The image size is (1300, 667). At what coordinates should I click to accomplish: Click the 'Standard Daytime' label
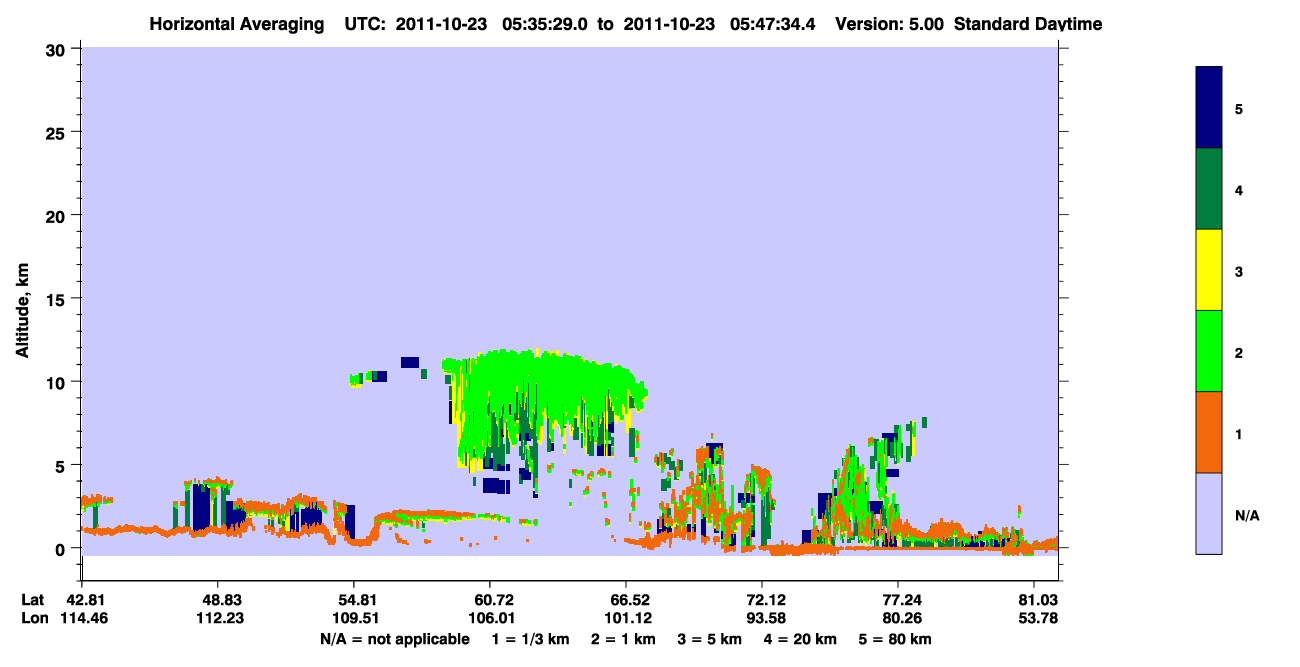[x=1028, y=24]
